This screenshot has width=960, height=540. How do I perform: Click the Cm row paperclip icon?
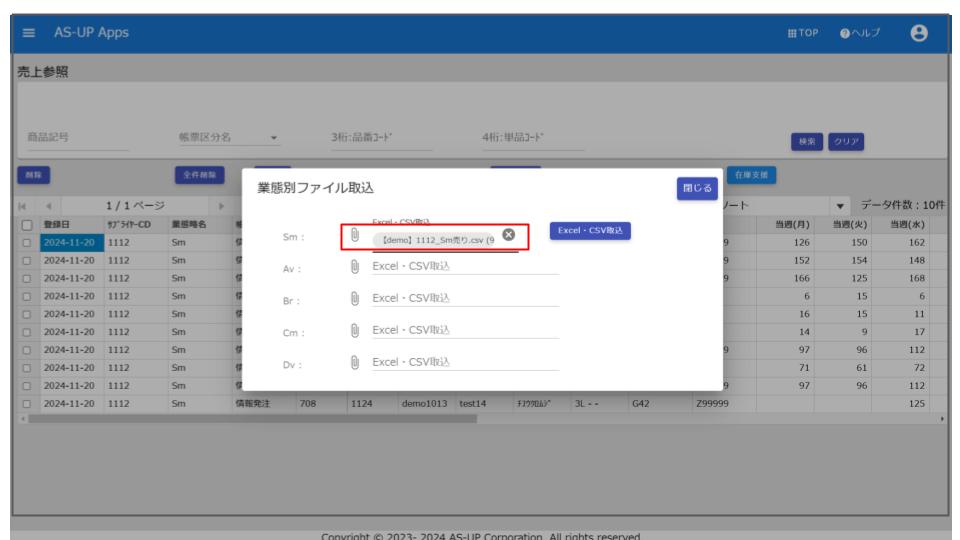[354, 330]
